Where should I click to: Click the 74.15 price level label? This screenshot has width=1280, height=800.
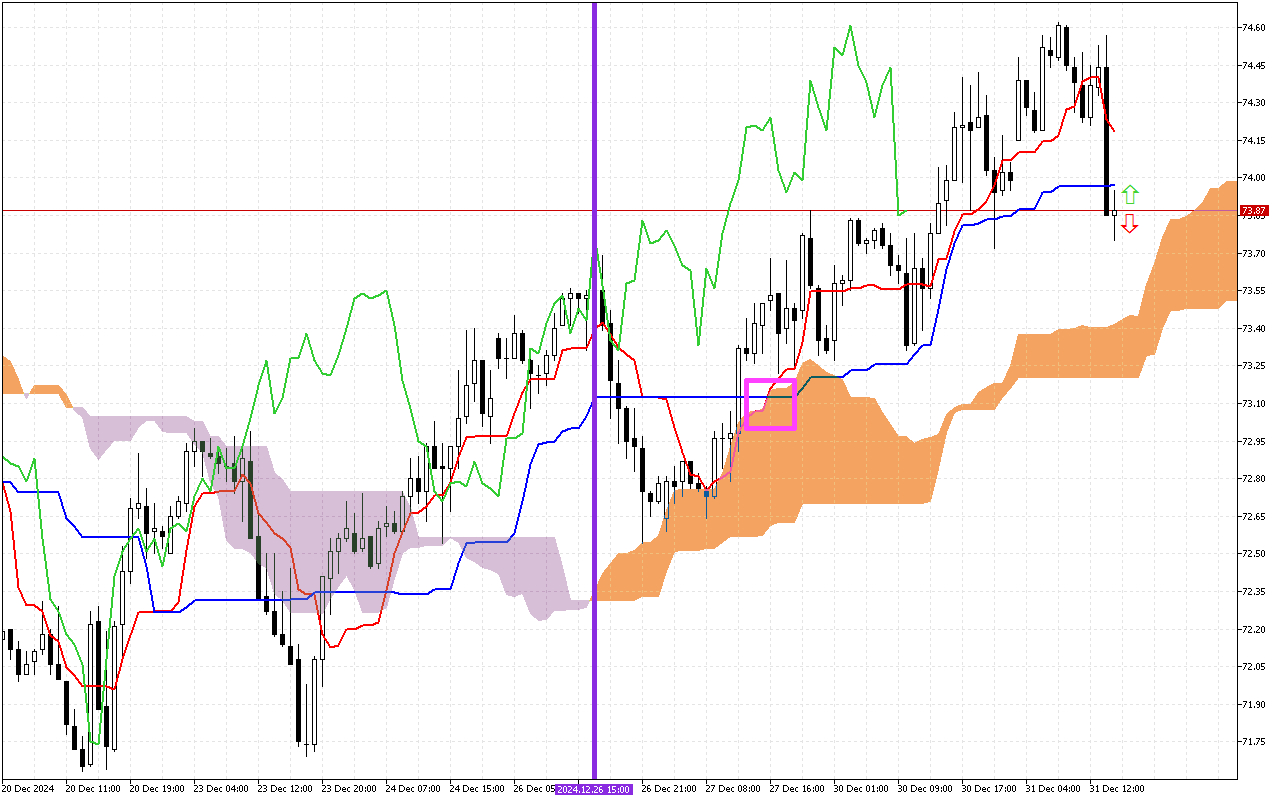coord(1253,140)
